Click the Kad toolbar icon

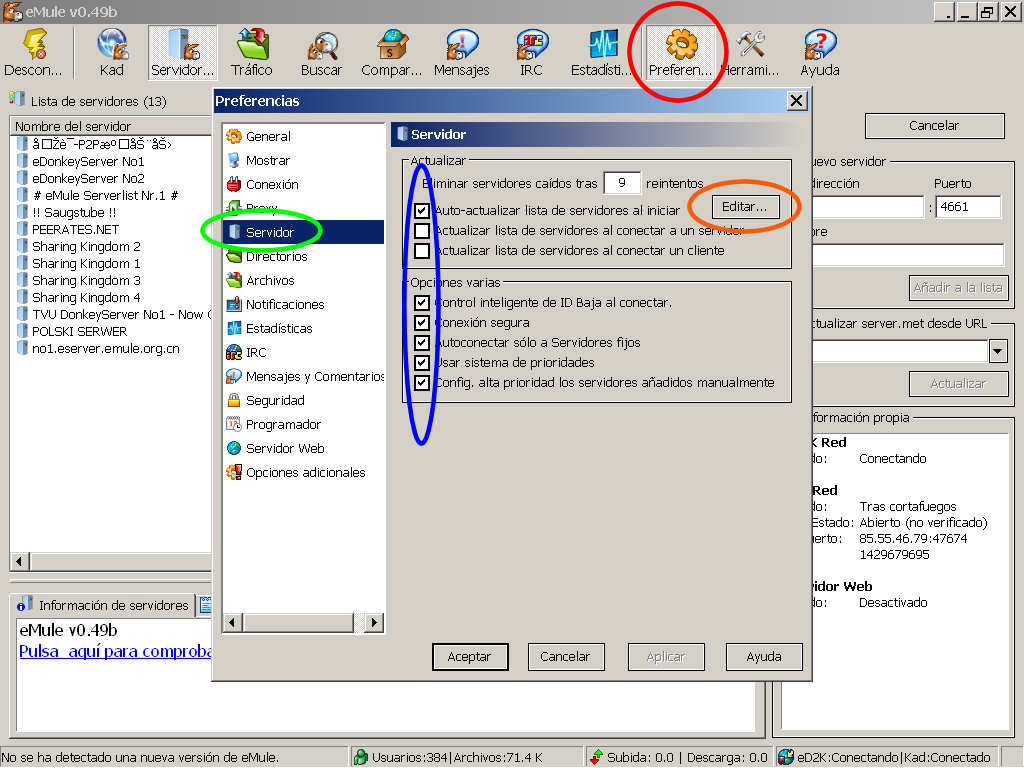112,52
